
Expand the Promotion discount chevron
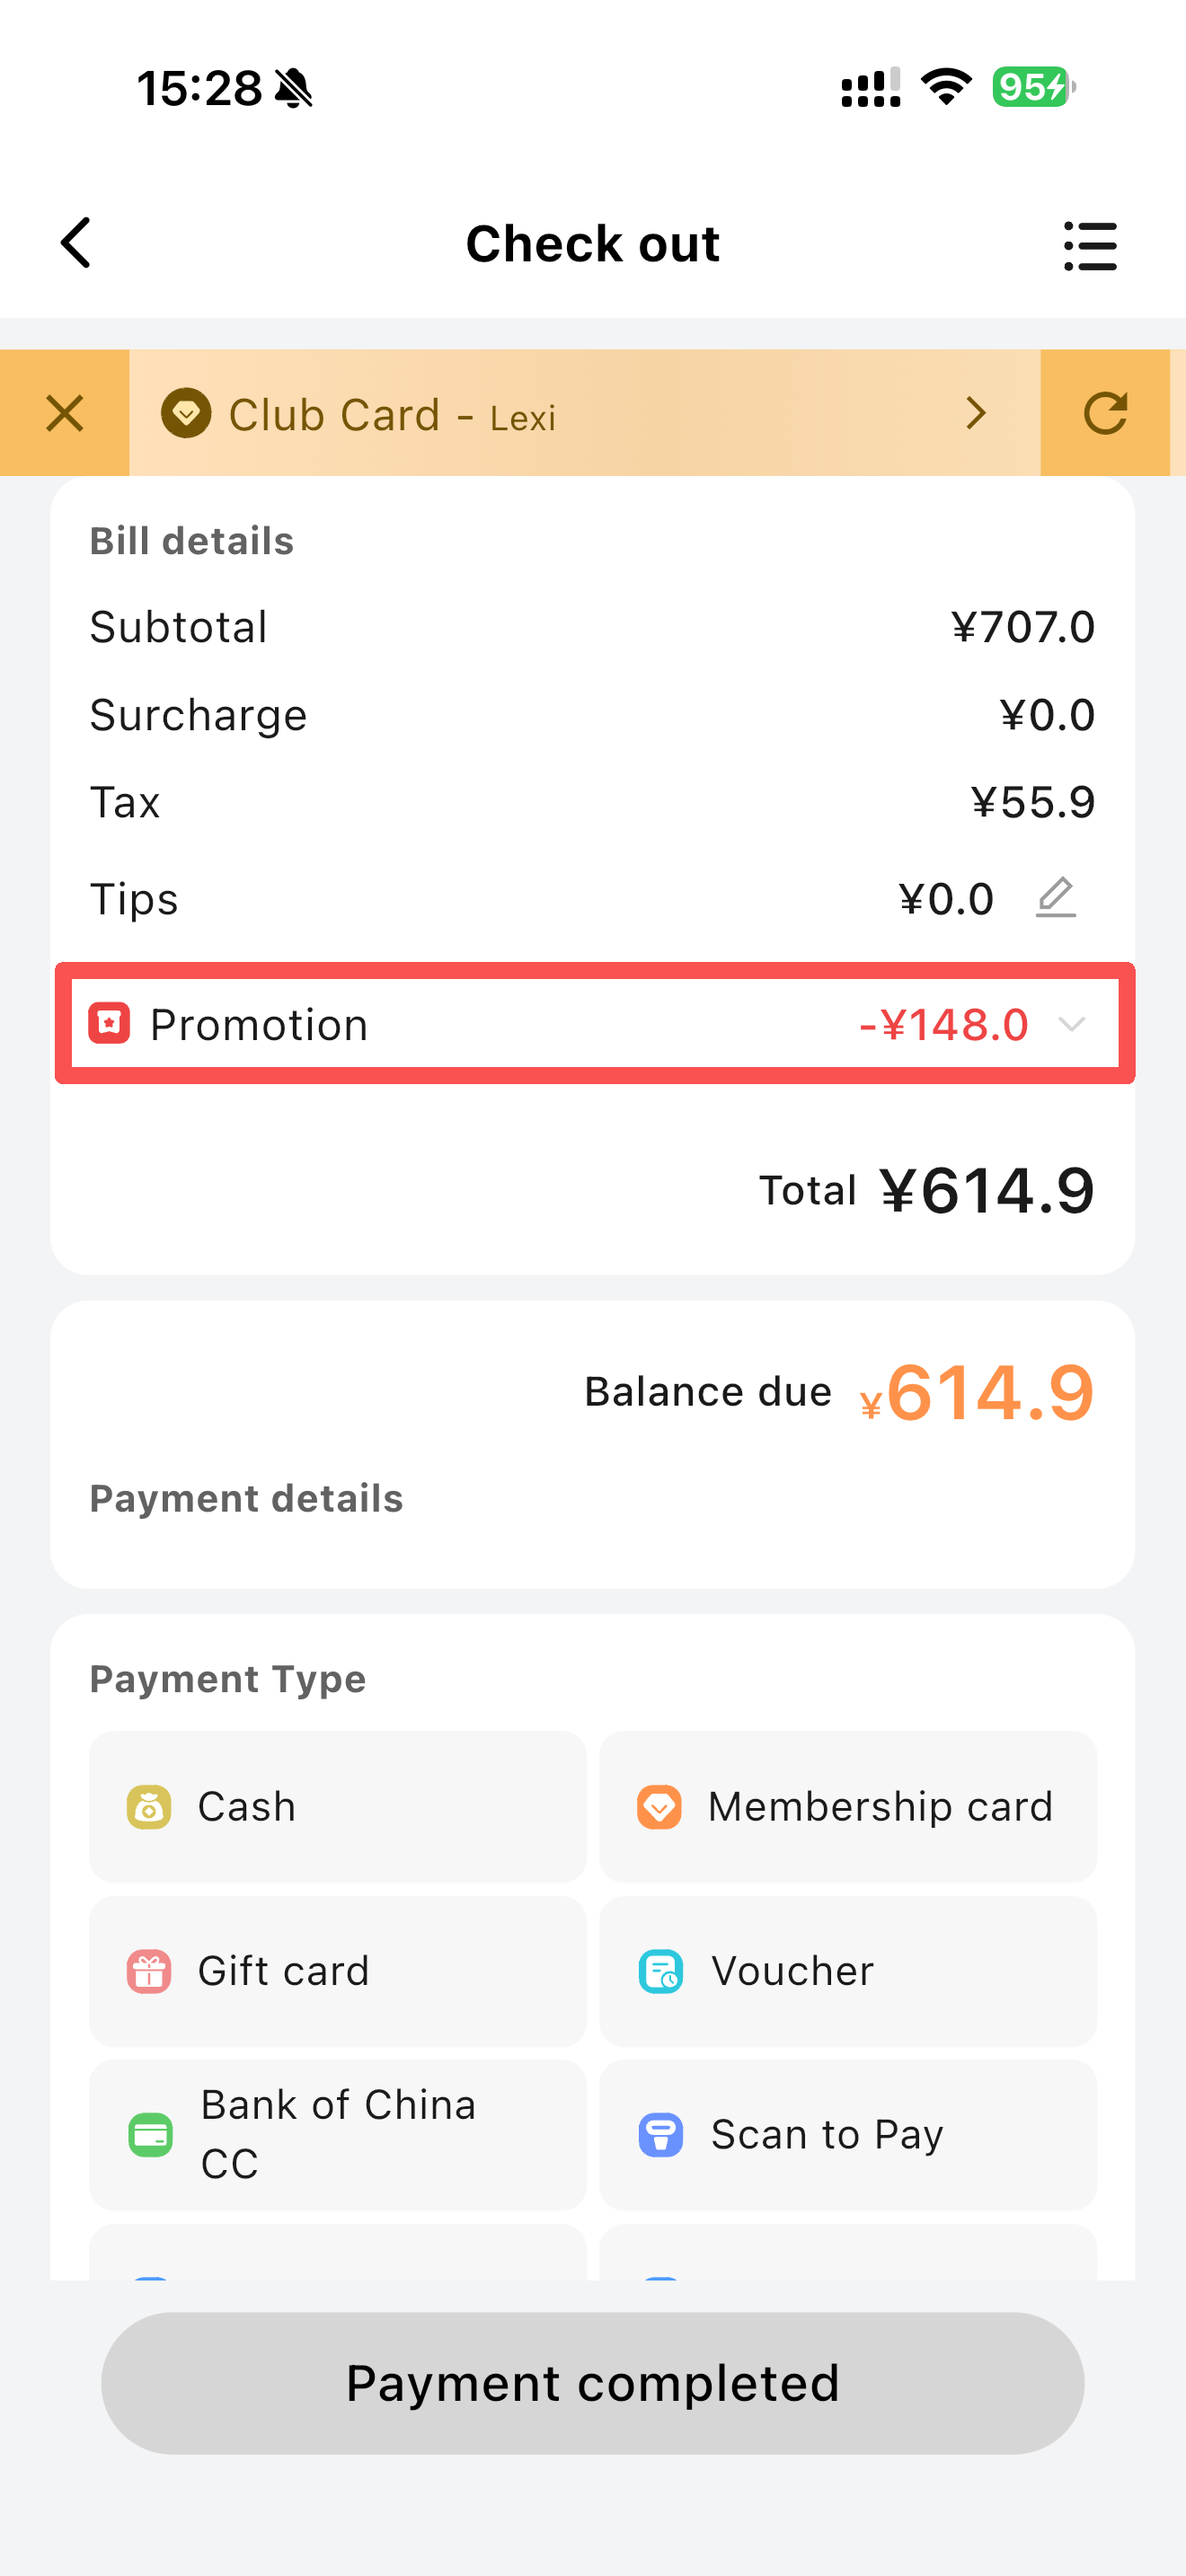point(1071,1024)
